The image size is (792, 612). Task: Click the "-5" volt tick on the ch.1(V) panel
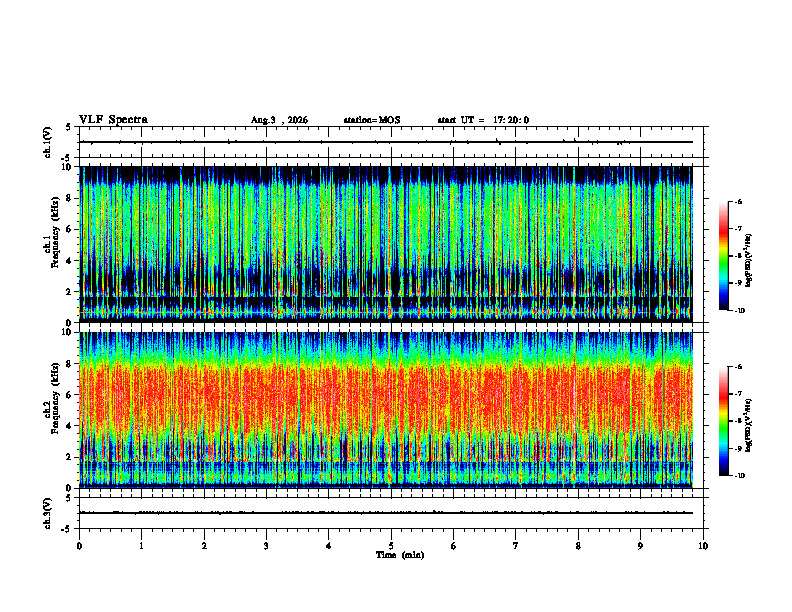click(66, 158)
